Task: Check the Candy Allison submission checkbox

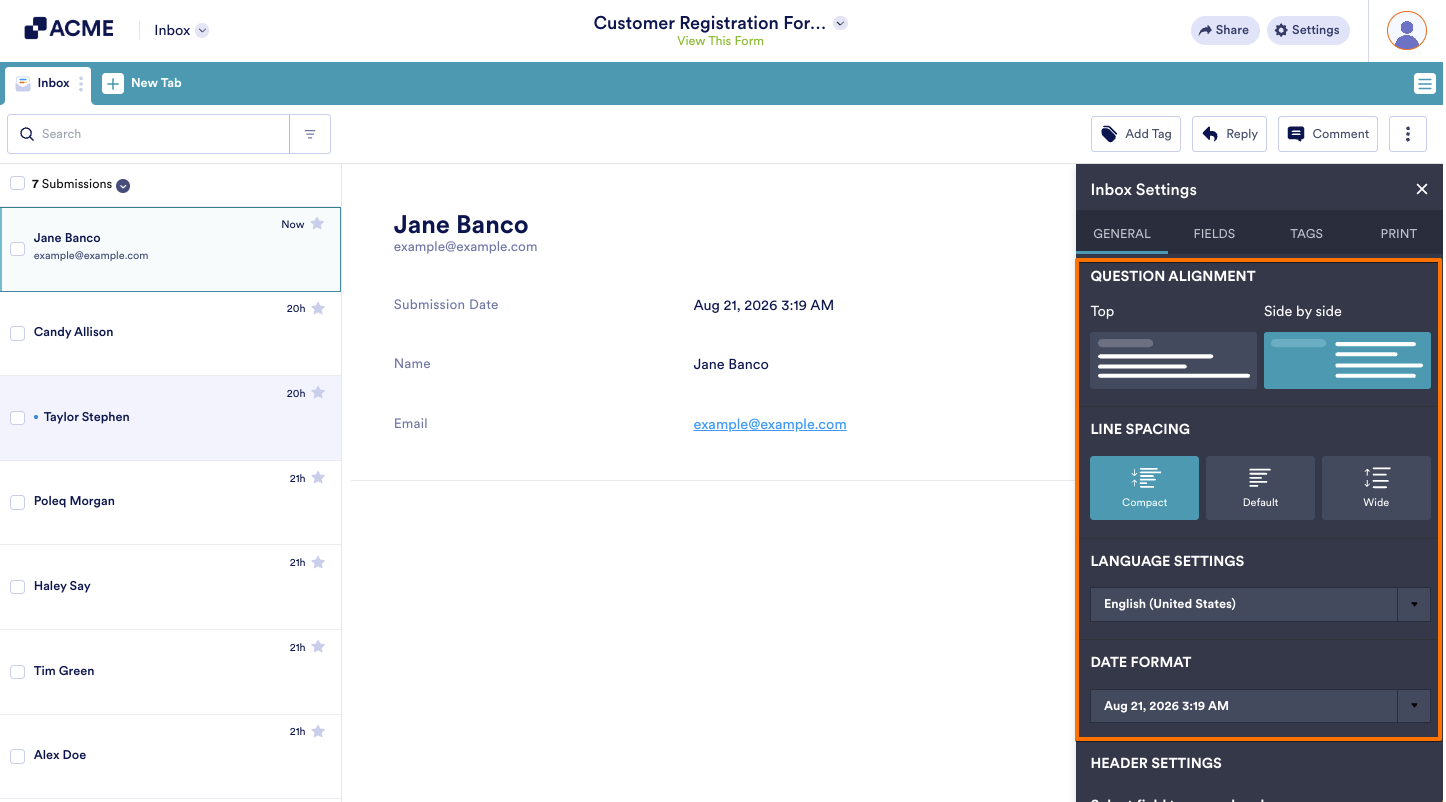Action: [x=17, y=333]
